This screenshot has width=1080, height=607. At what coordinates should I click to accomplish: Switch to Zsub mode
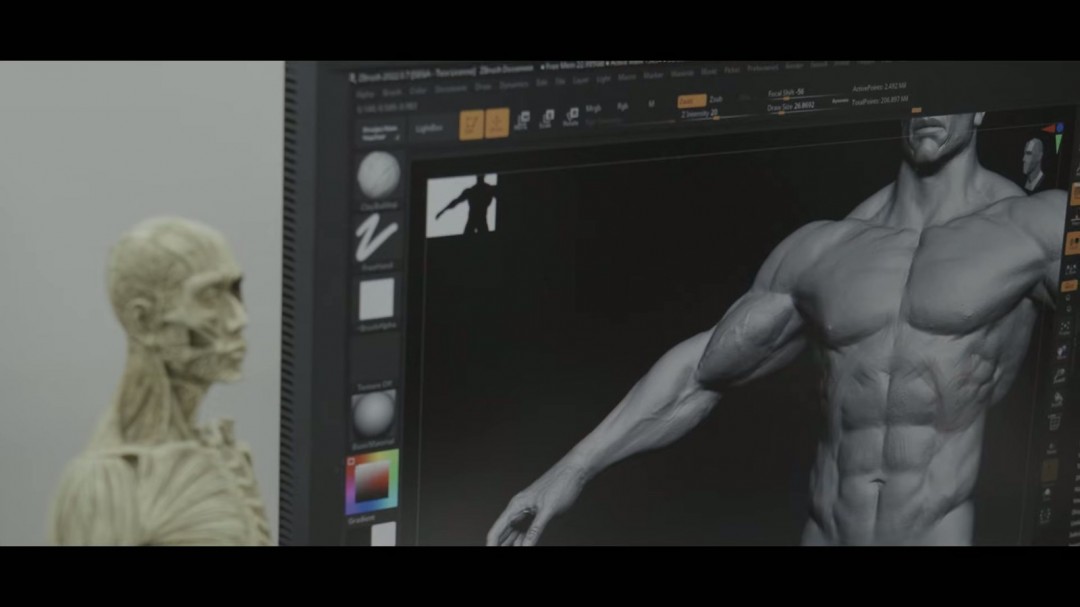coord(716,101)
